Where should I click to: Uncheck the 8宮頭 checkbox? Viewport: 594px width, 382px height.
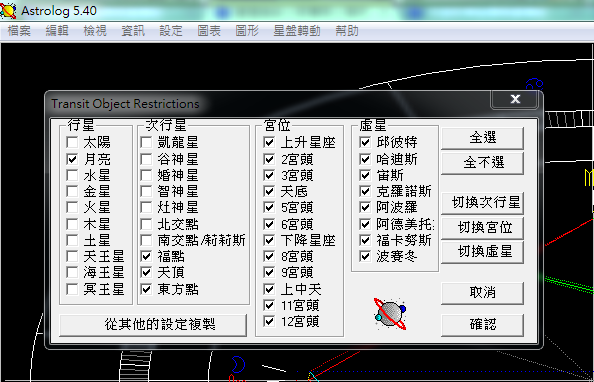(269, 256)
